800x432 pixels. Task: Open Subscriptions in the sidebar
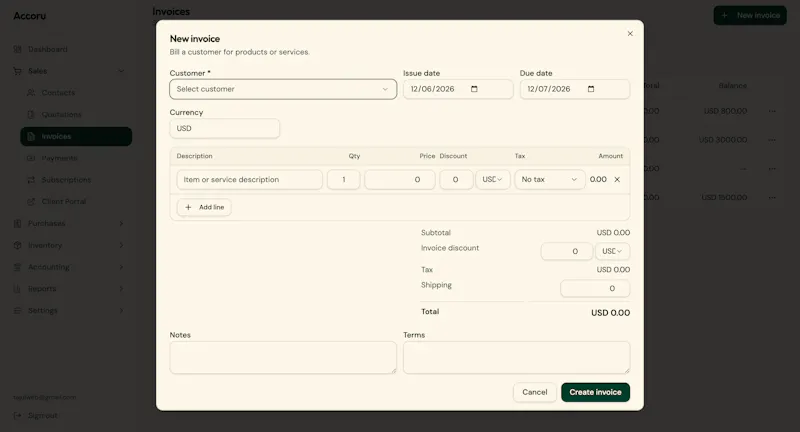(x=66, y=180)
